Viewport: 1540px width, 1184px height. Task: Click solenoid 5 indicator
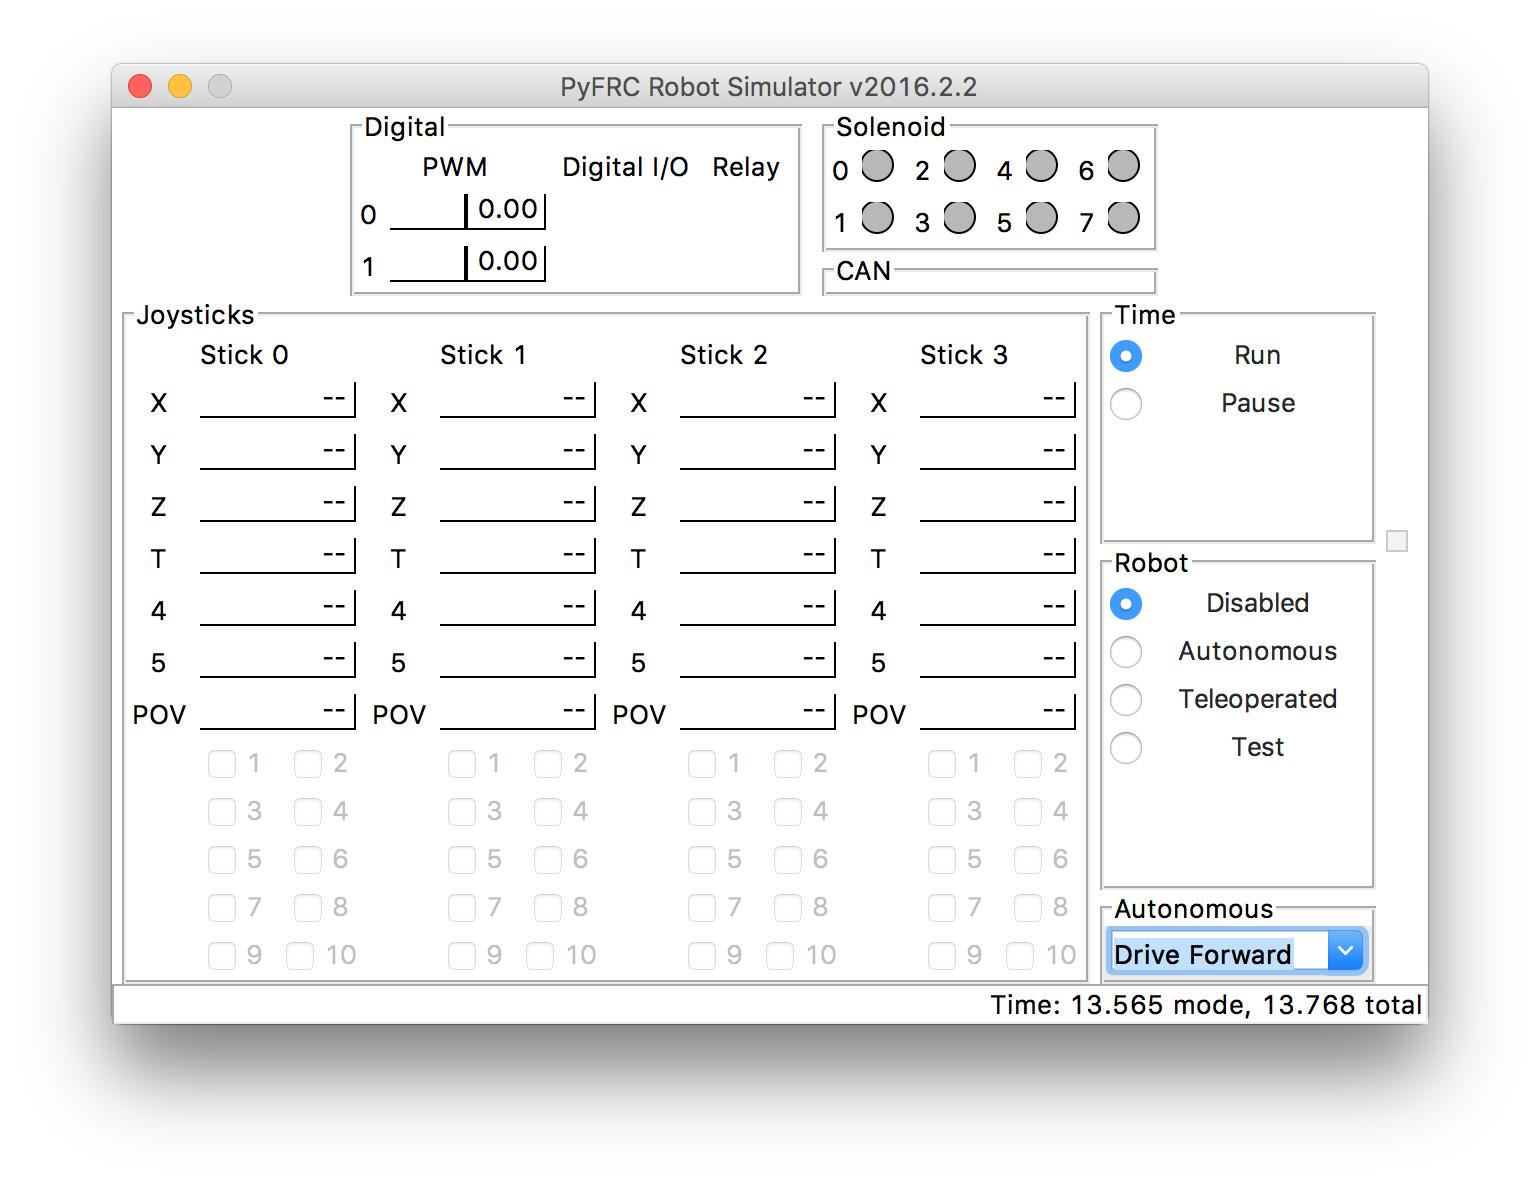[1041, 218]
